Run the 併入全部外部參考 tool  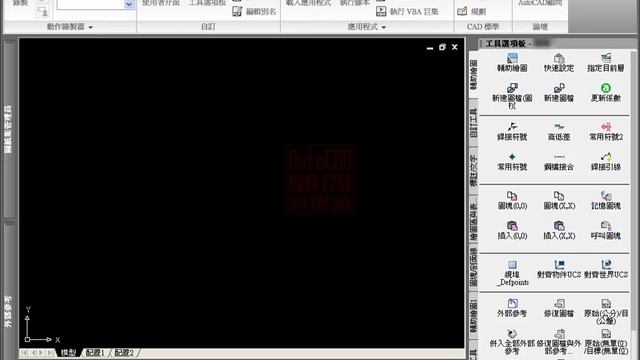coord(512,342)
